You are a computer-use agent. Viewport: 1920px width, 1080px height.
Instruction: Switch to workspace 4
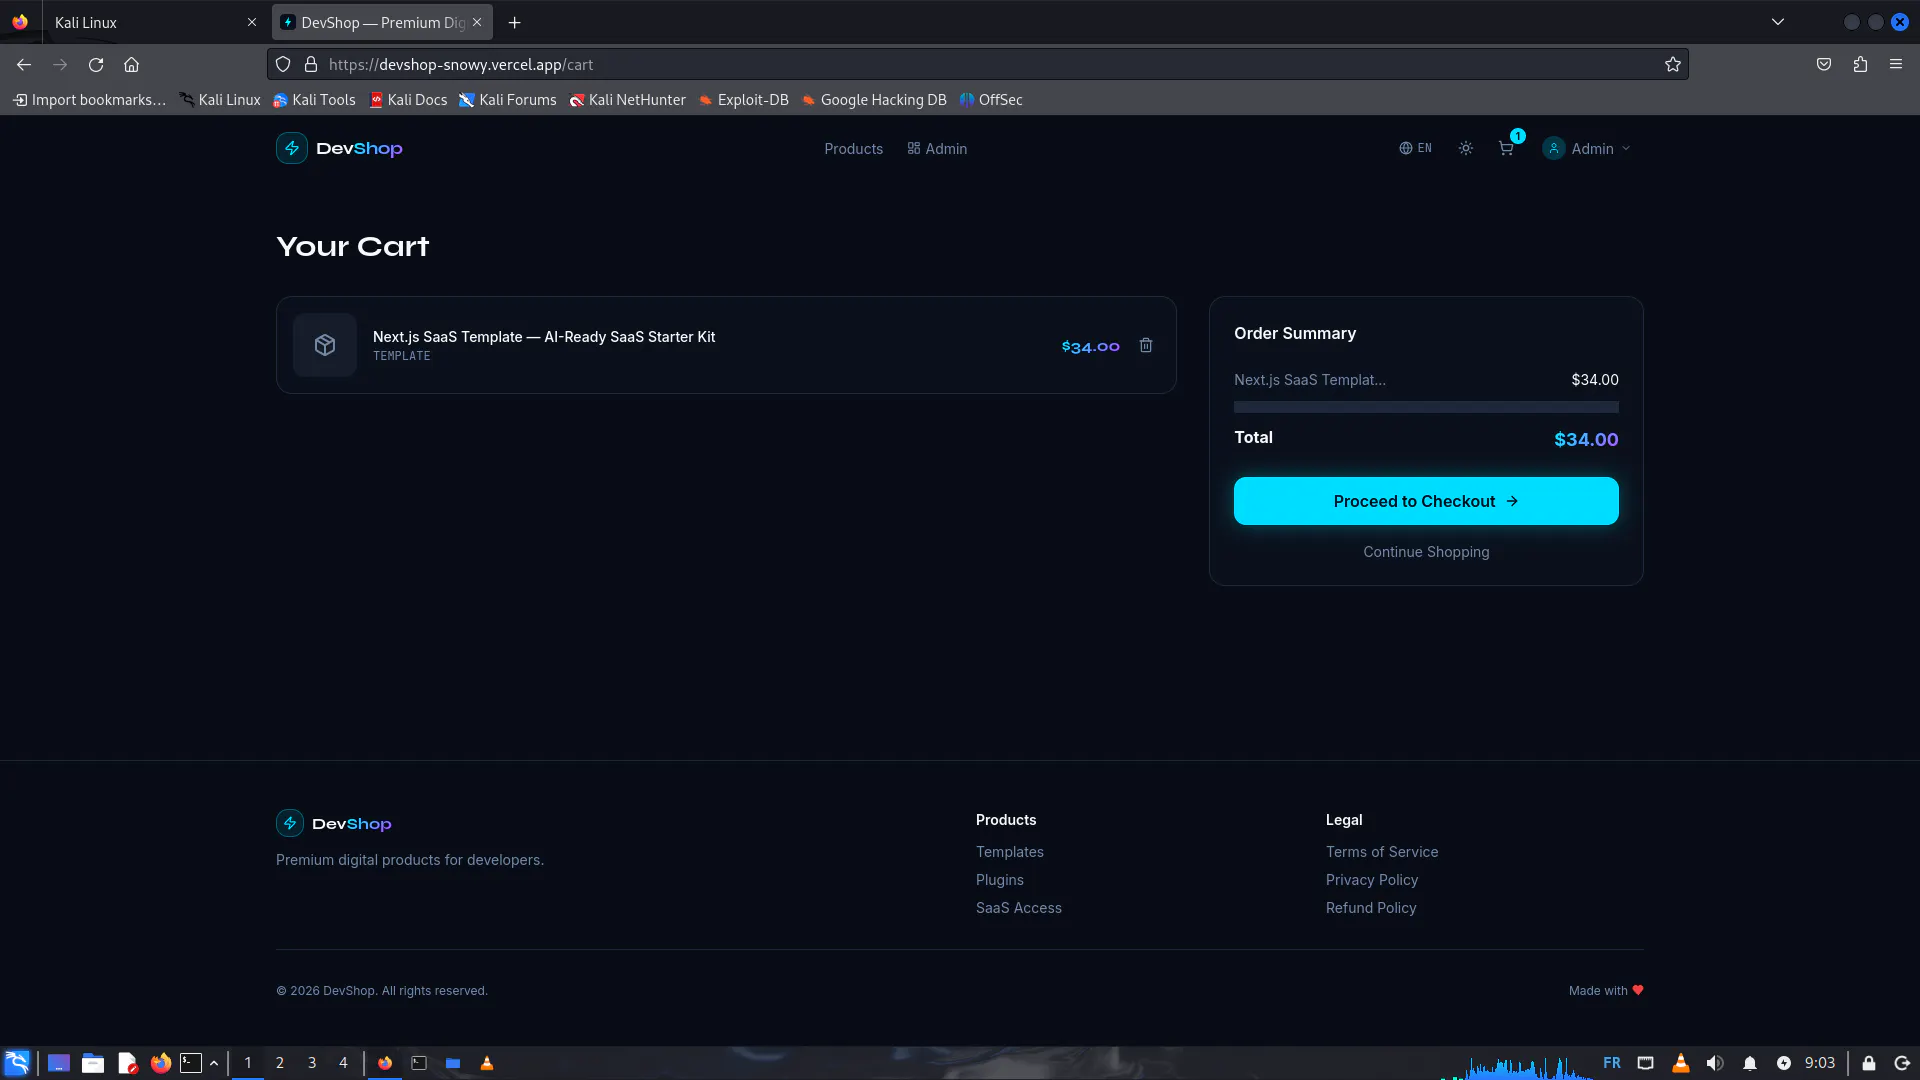pyautogui.click(x=343, y=1063)
